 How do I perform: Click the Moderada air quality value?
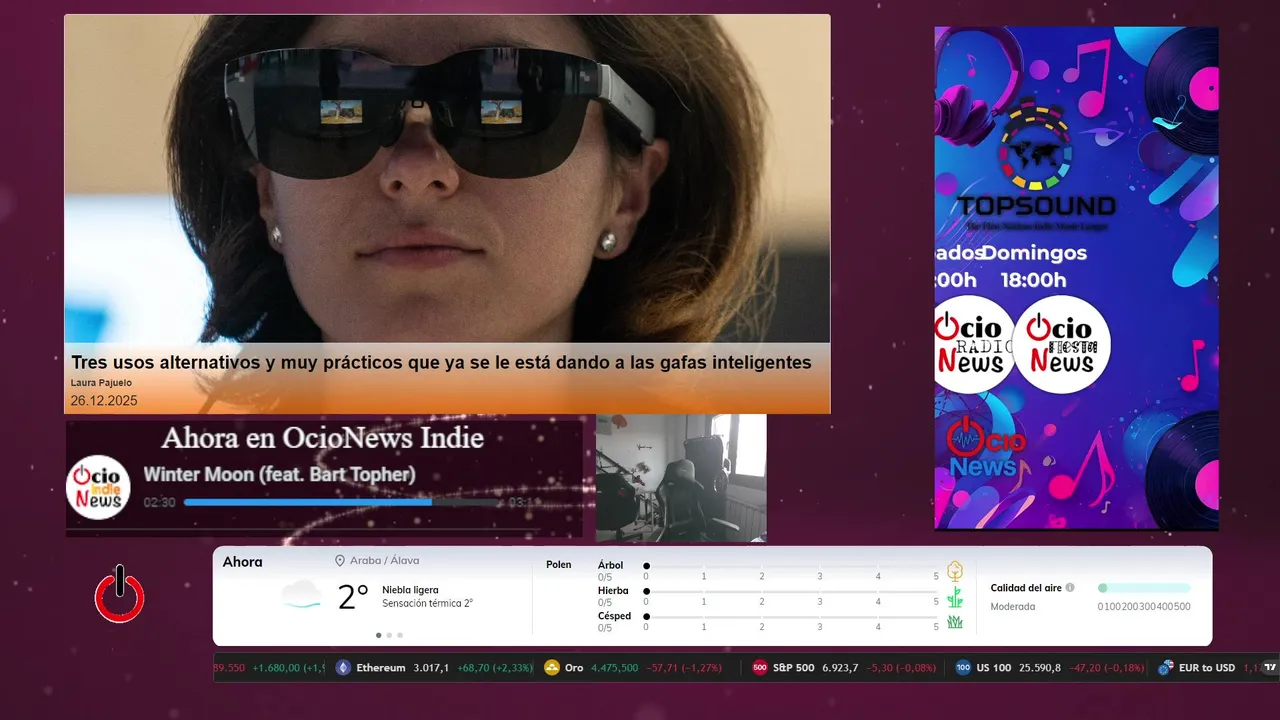point(1013,607)
